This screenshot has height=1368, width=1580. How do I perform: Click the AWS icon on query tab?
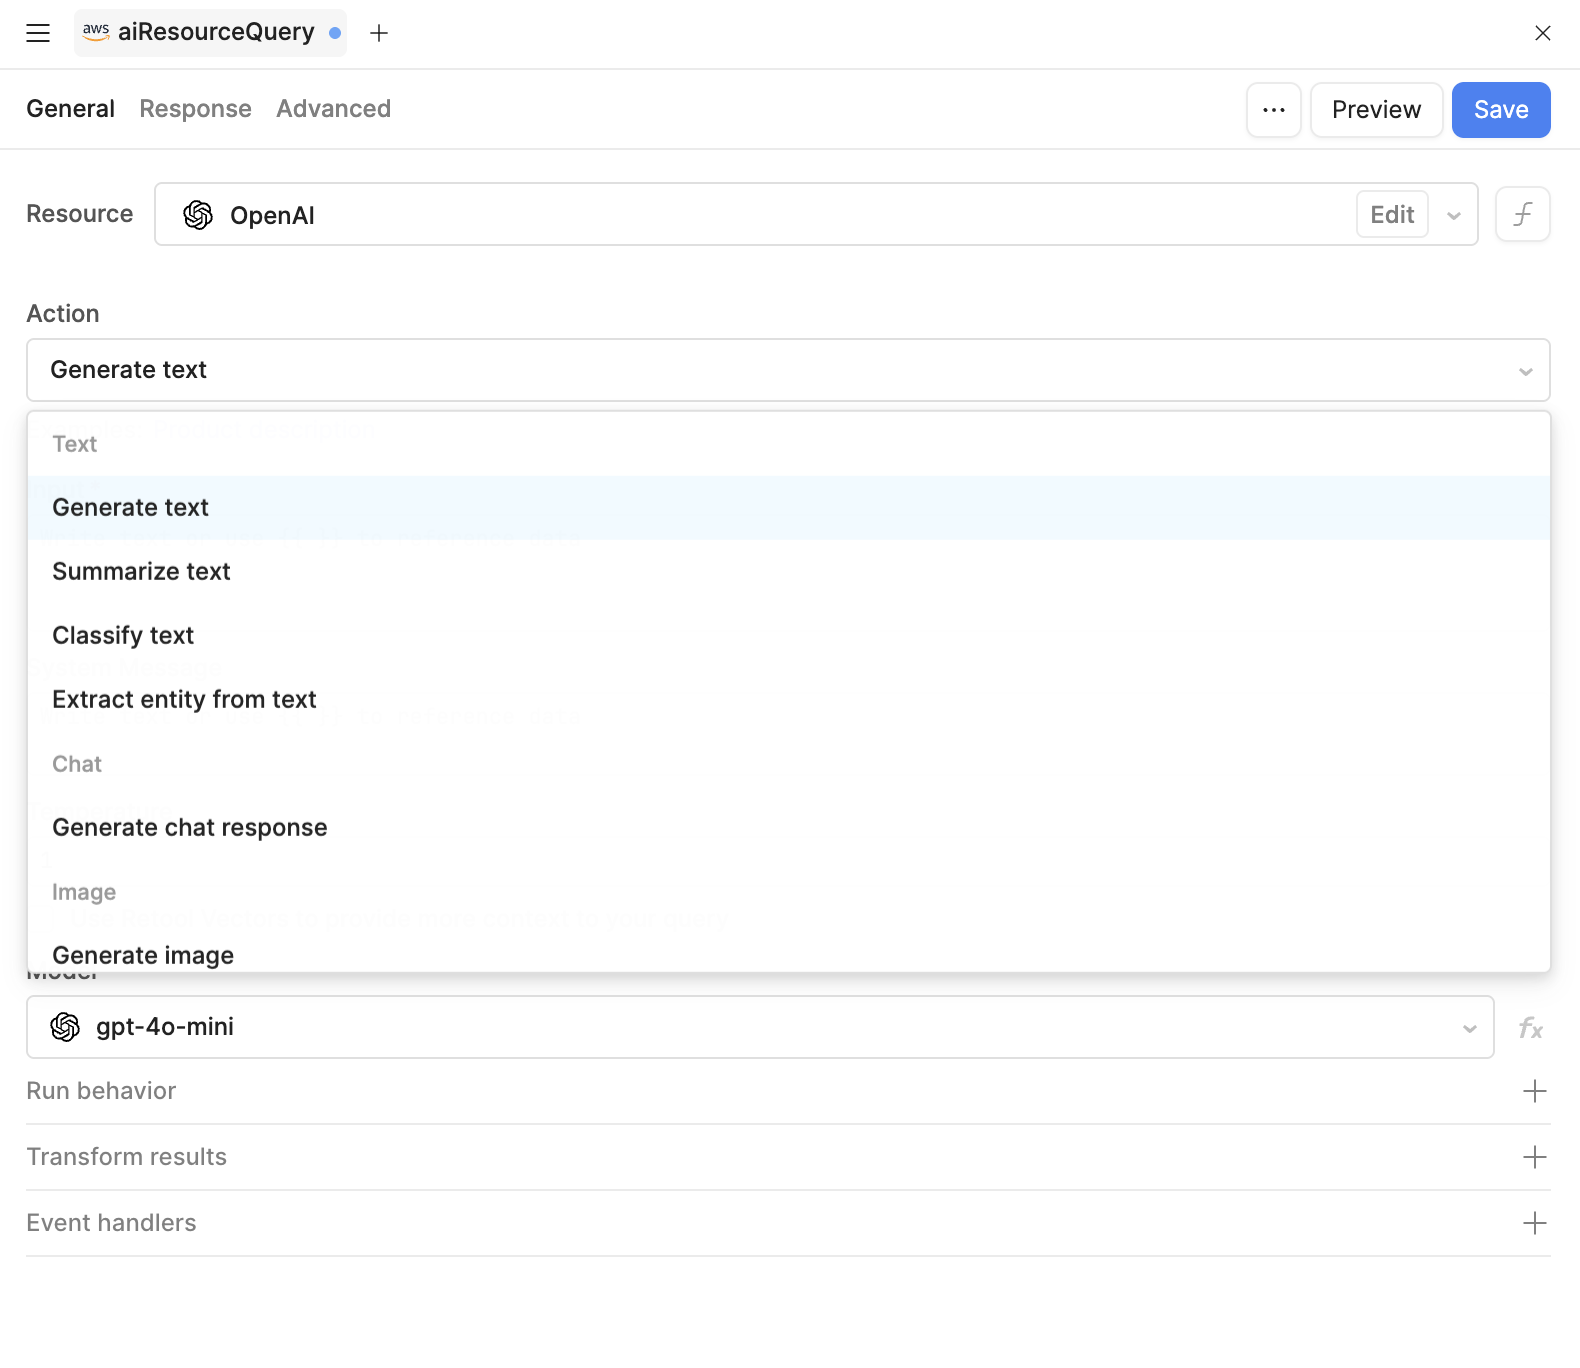pyautogui.click(x=96, y=31)
